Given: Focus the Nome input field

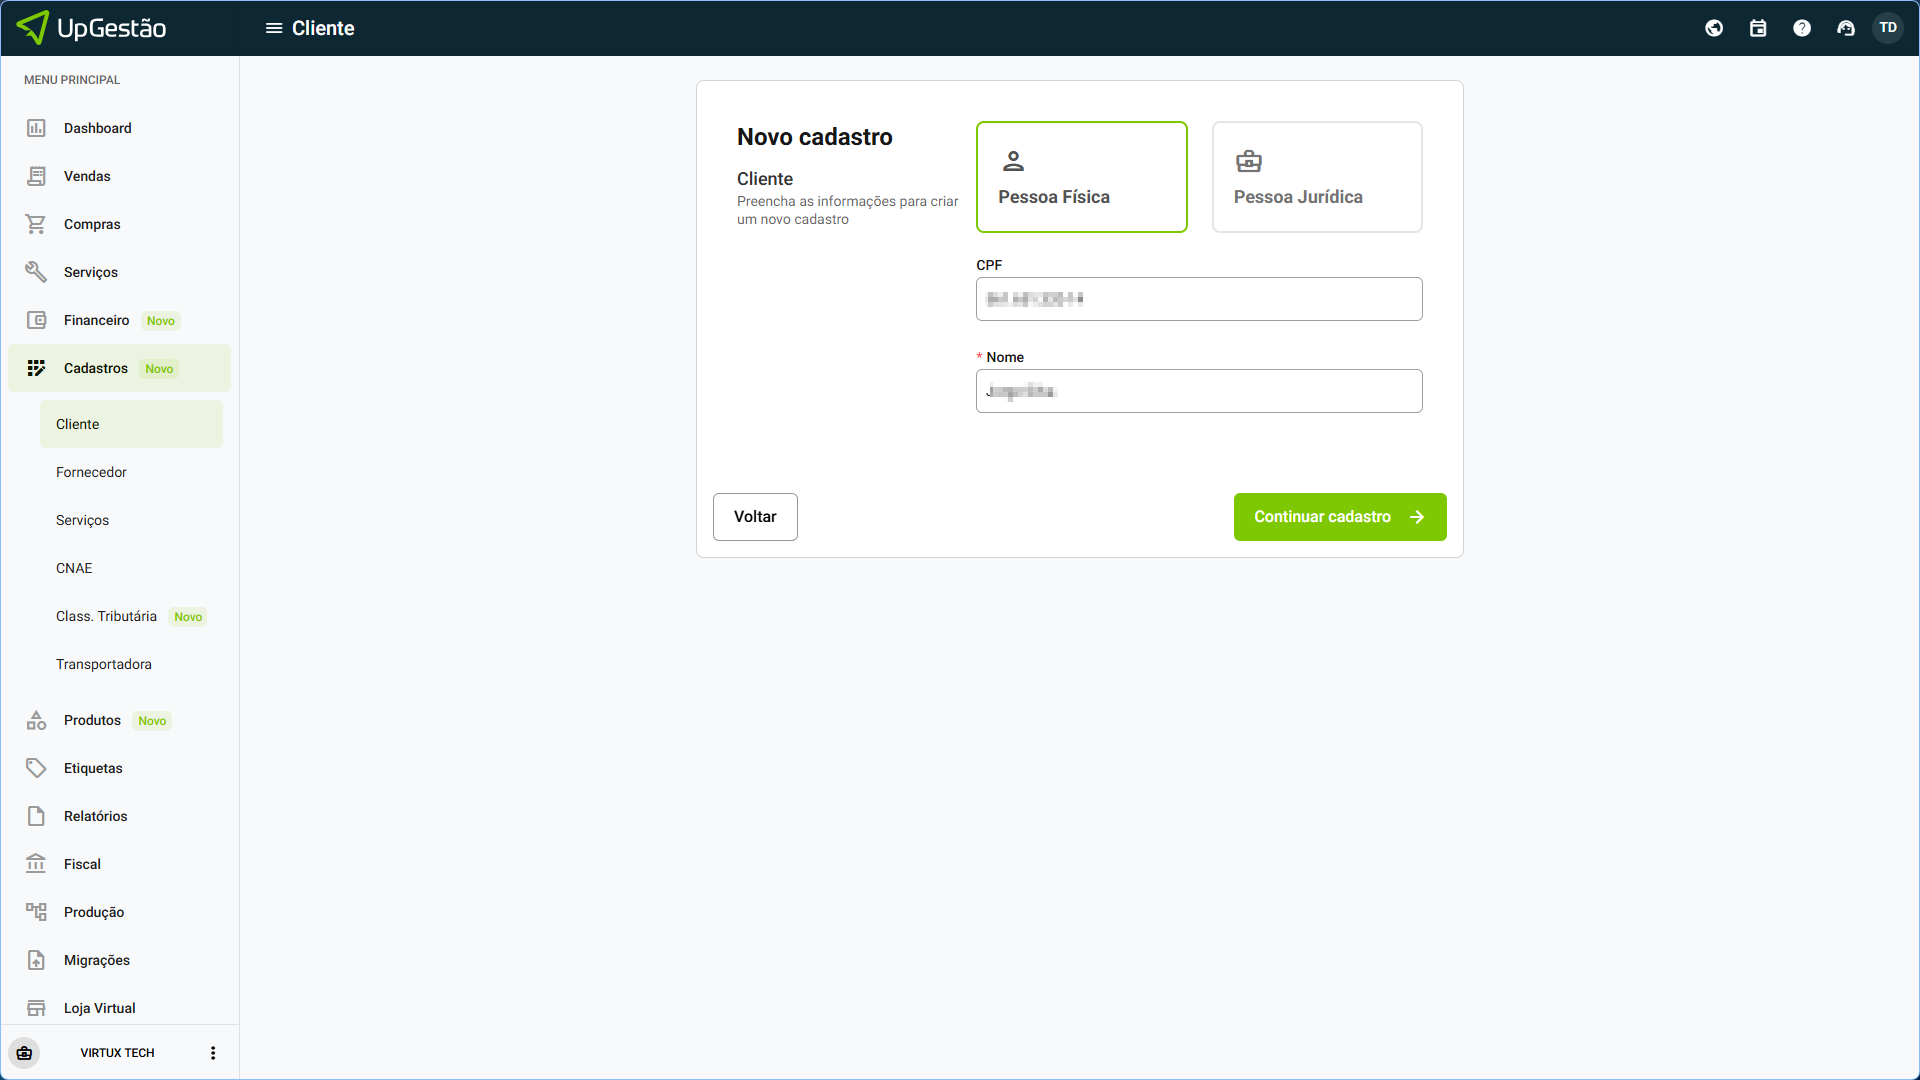Looking at the screenshot, I should click(x=1198, y=391).
